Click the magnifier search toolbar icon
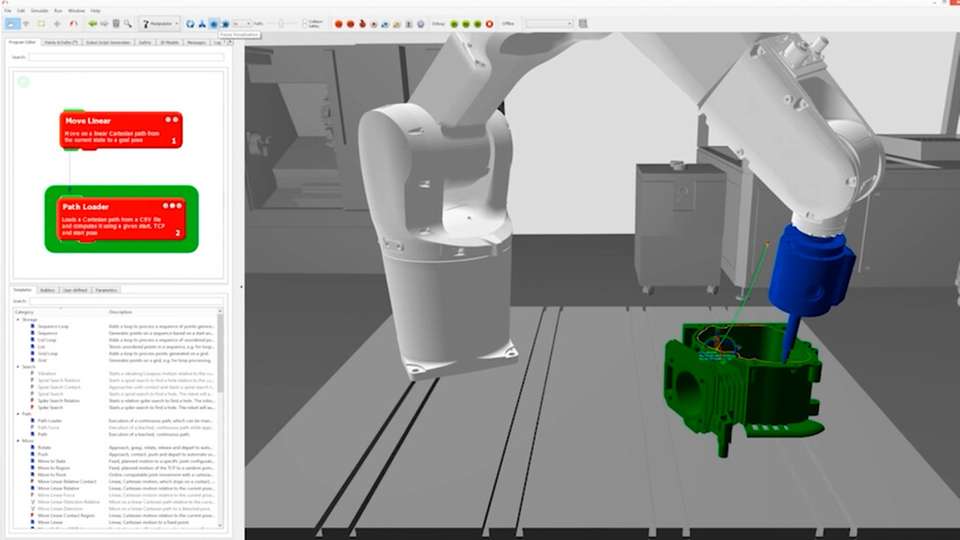960x540 pixels. [127, 24]
